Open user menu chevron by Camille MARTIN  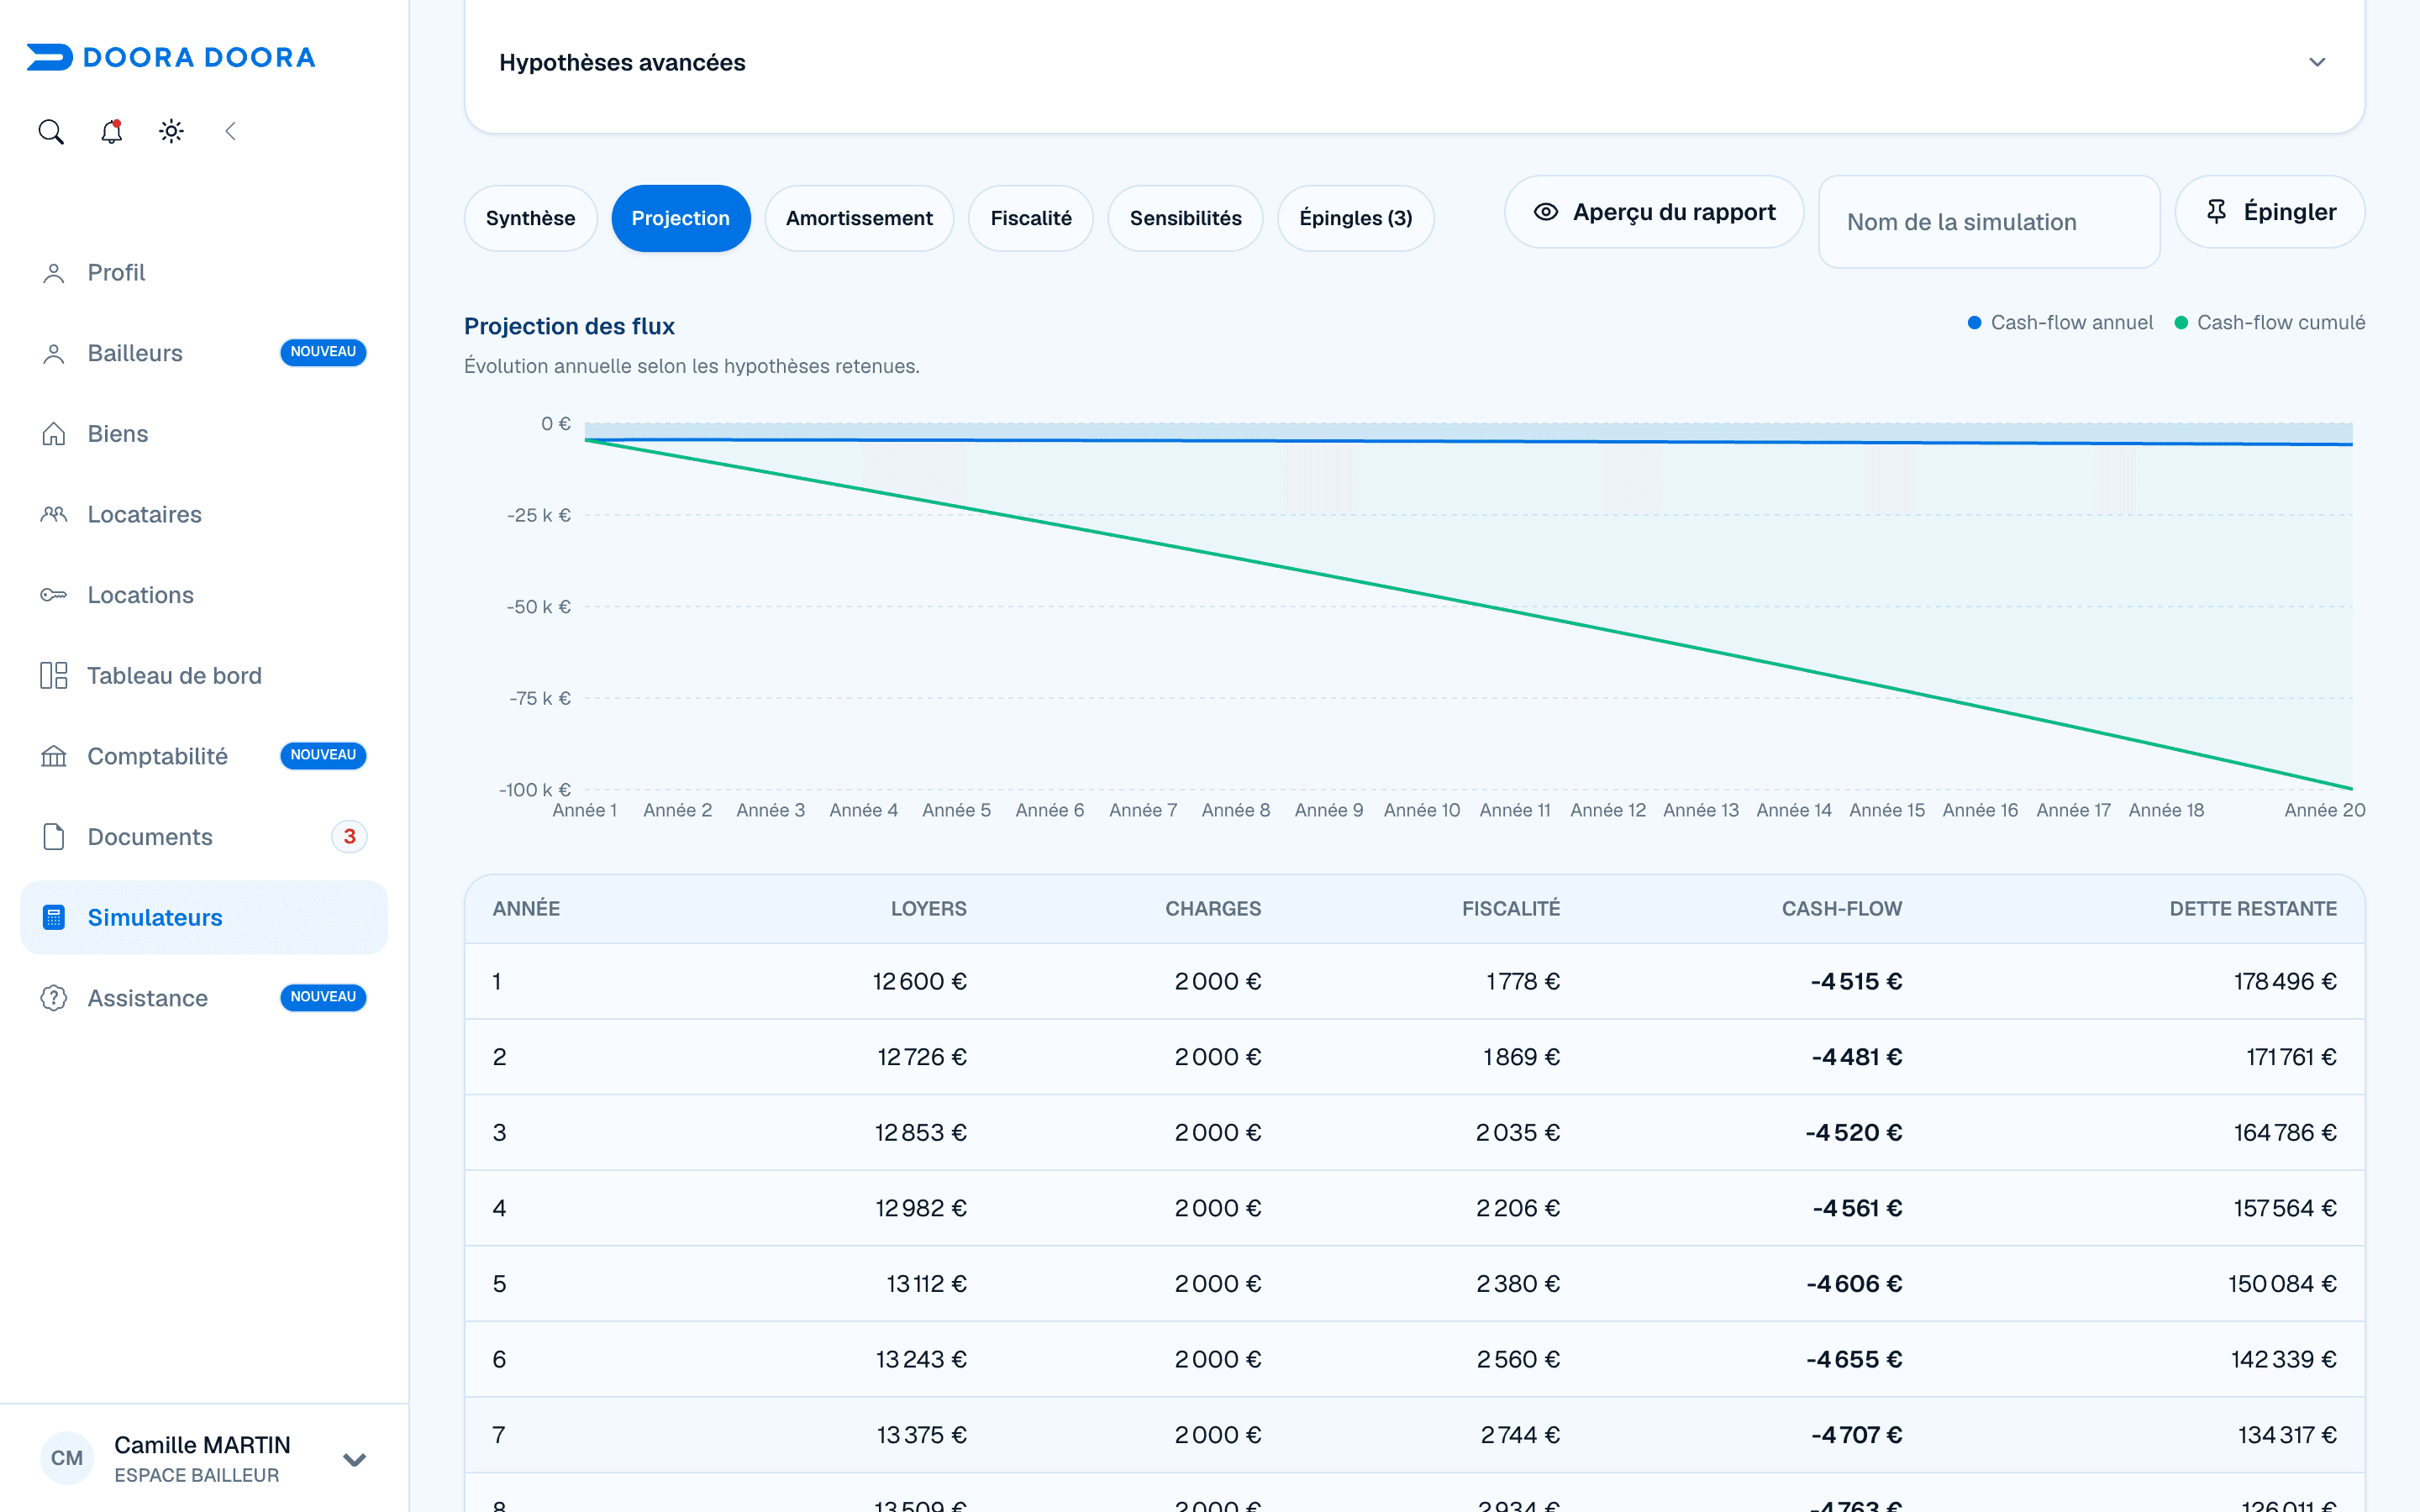(354, 1459)
